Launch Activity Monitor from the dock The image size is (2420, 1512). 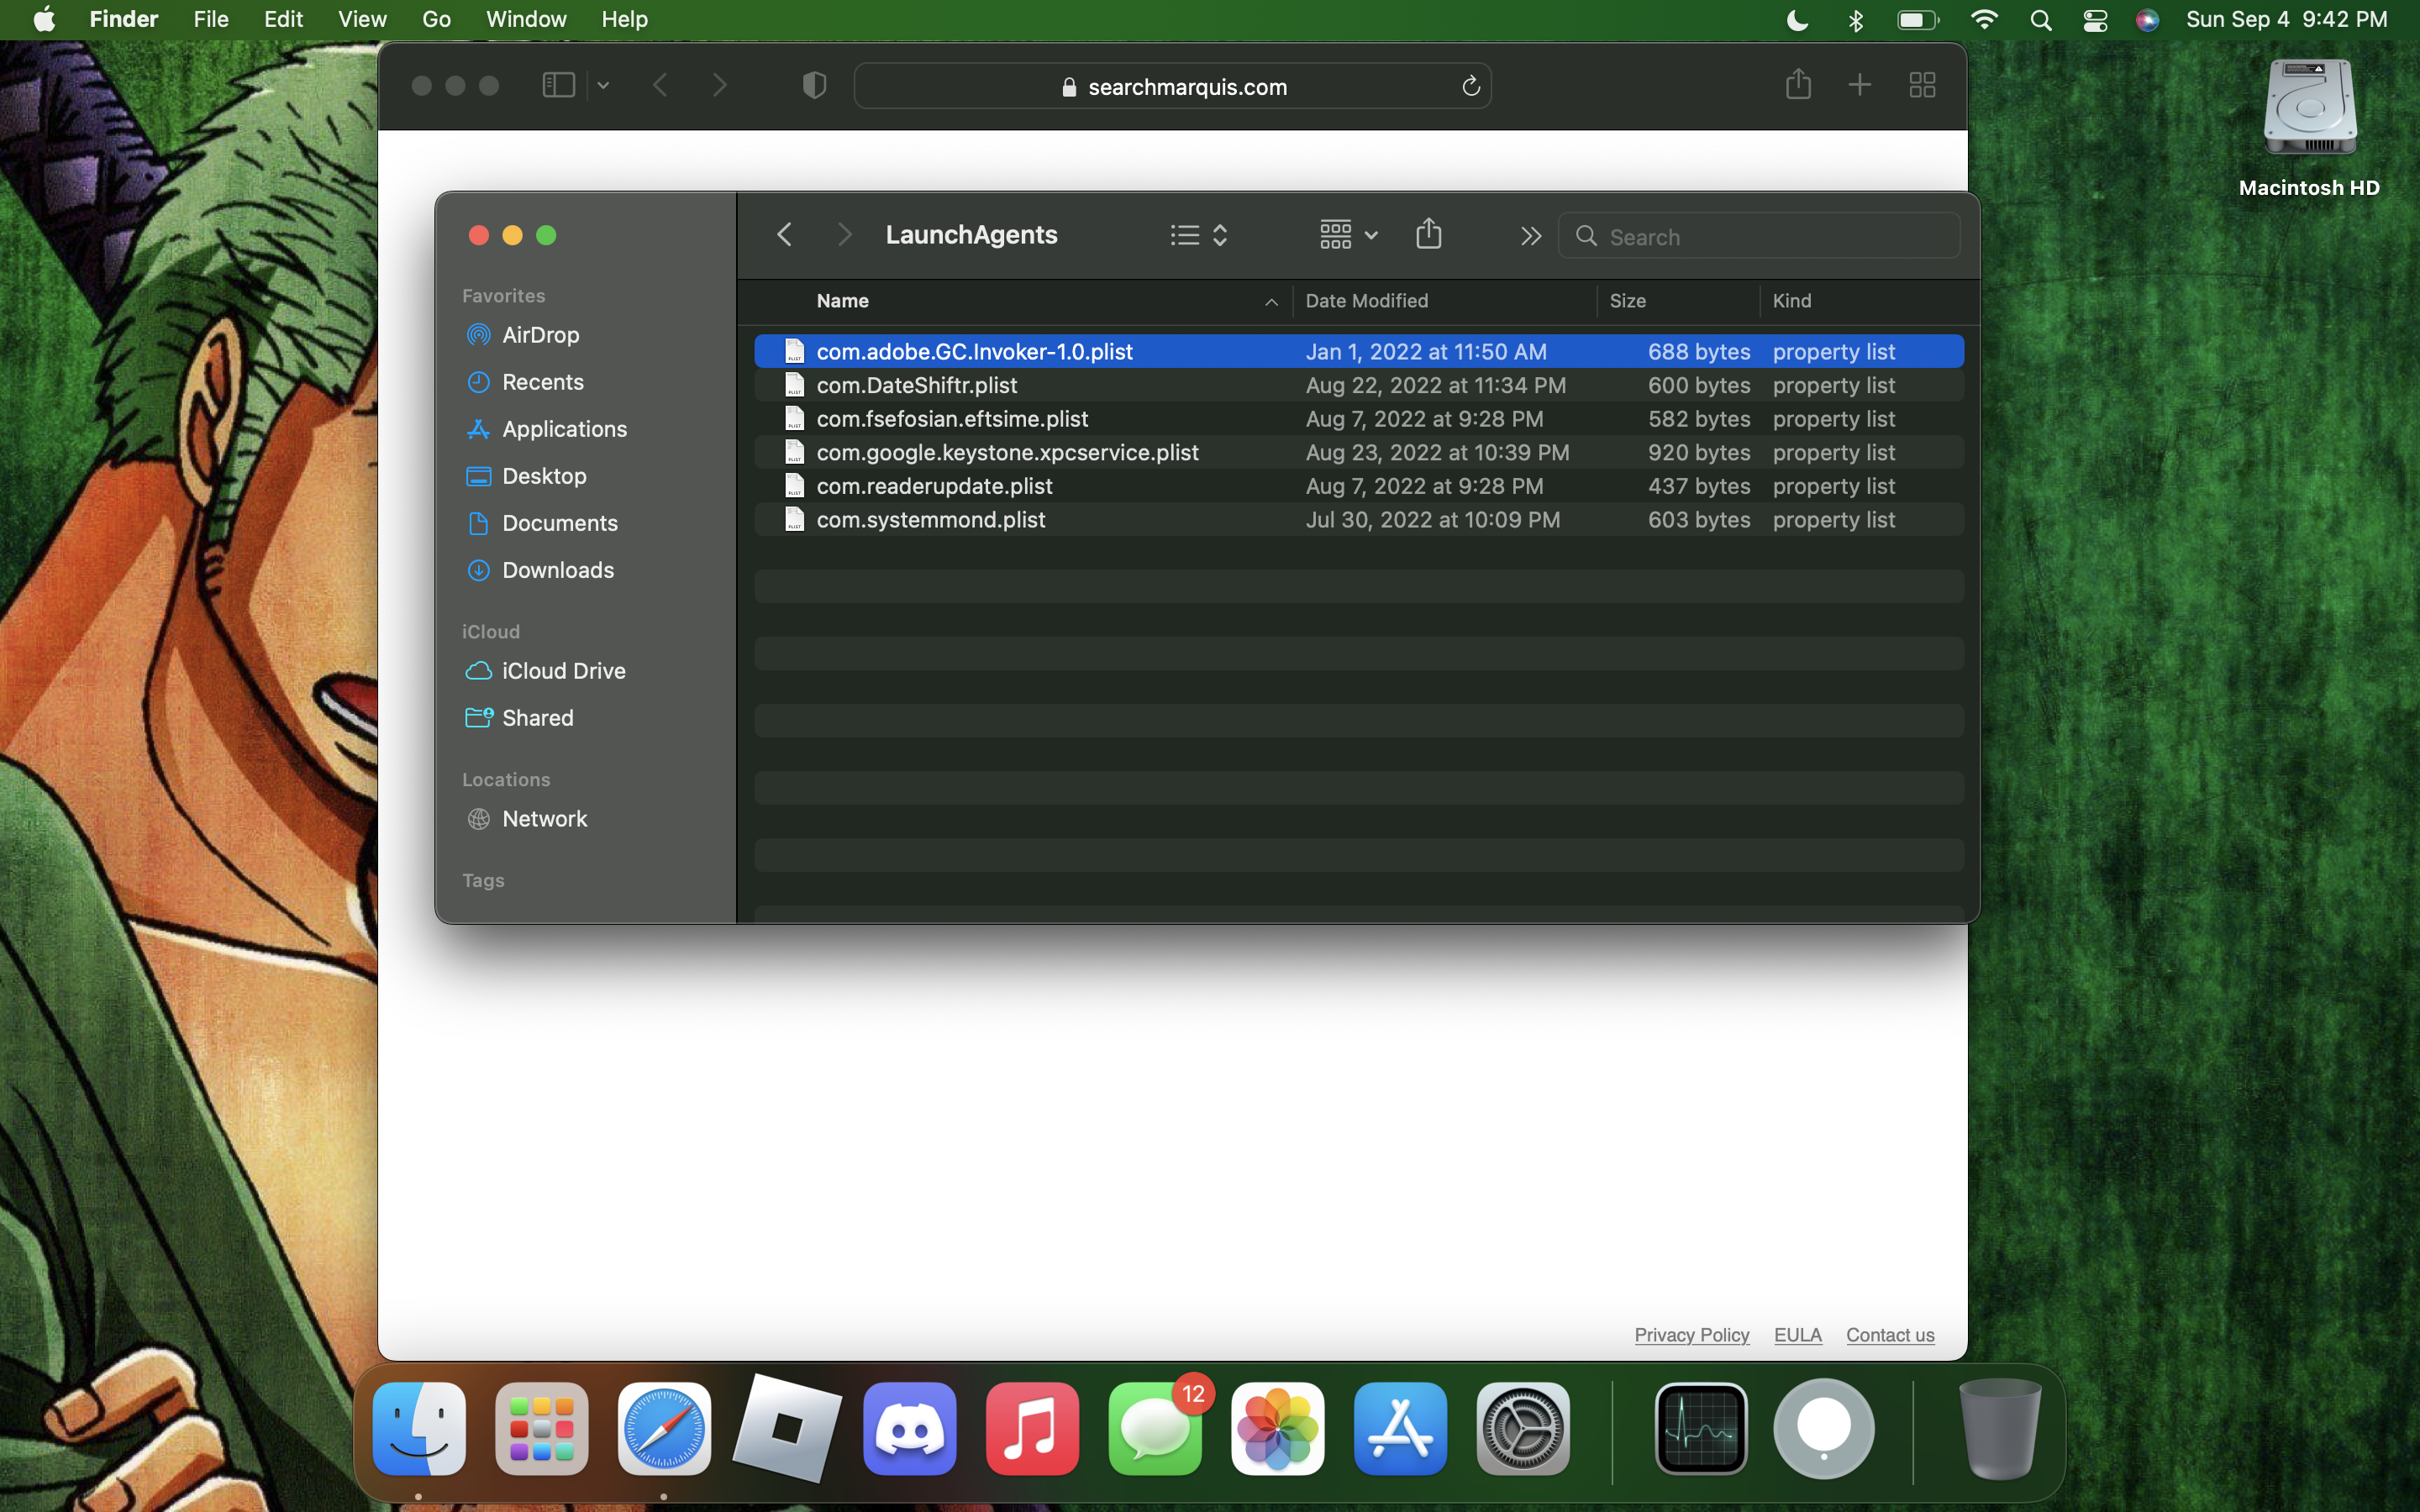tap(1701, 1428)
